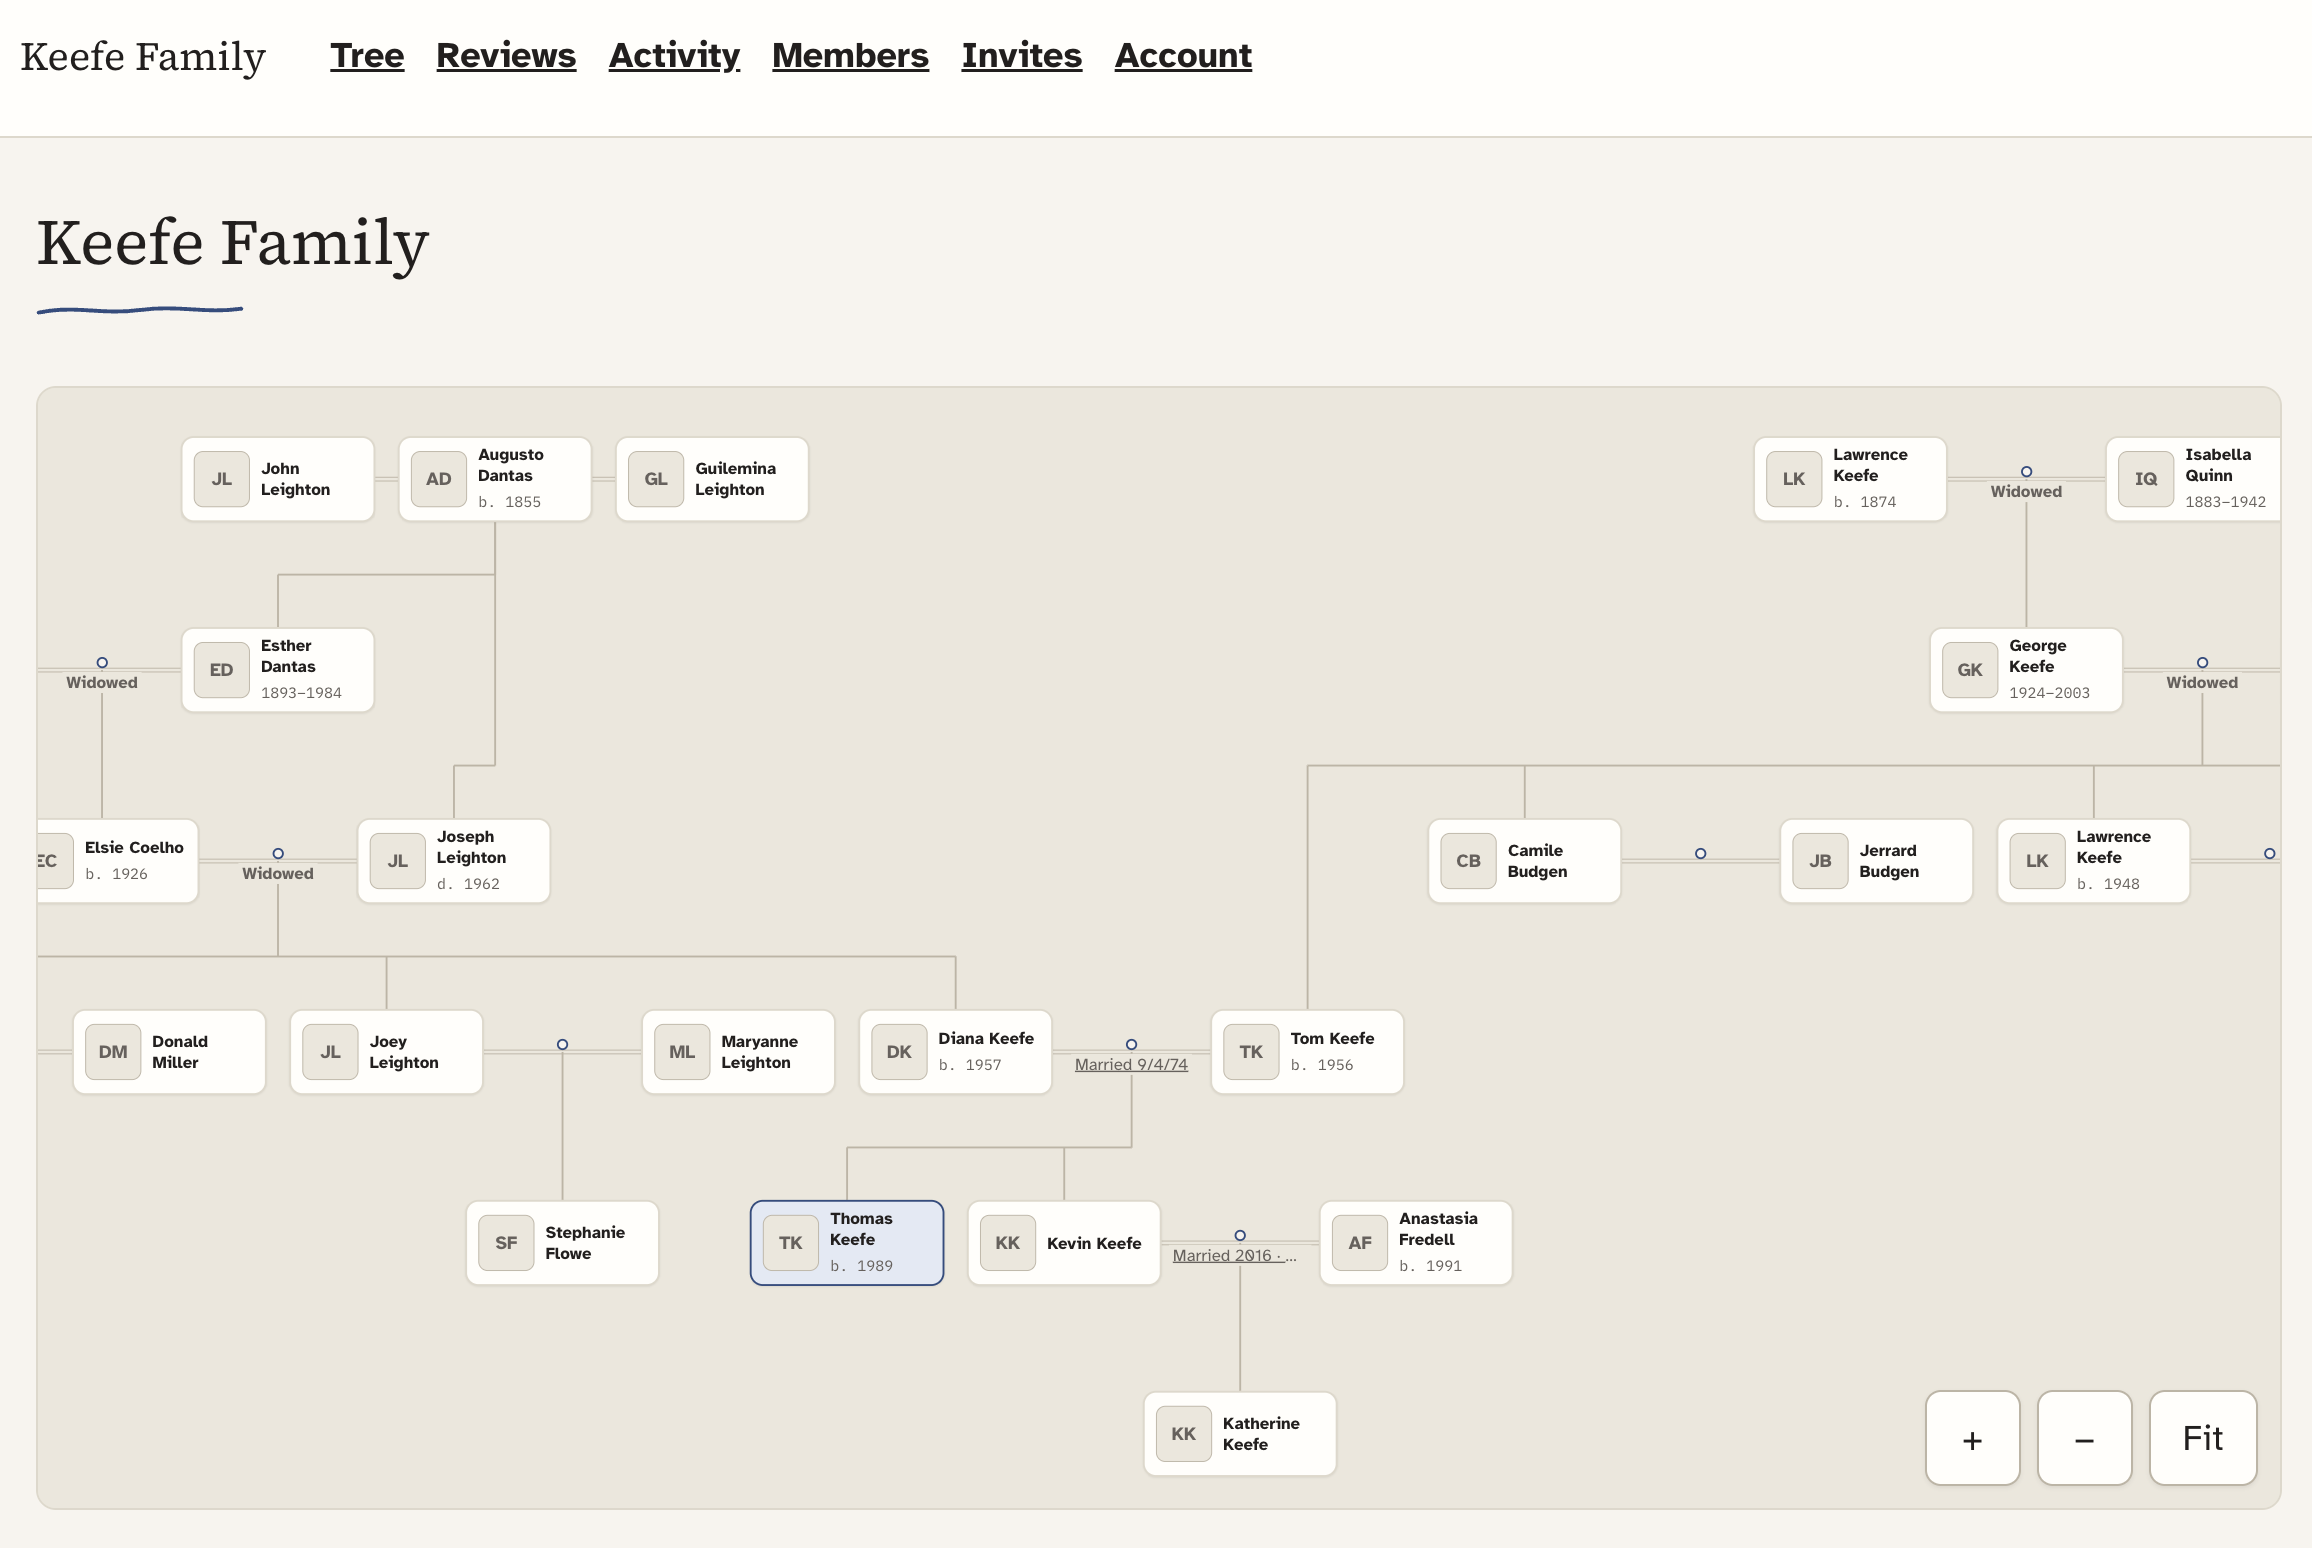Open the Invites page

pos(1021,56)
